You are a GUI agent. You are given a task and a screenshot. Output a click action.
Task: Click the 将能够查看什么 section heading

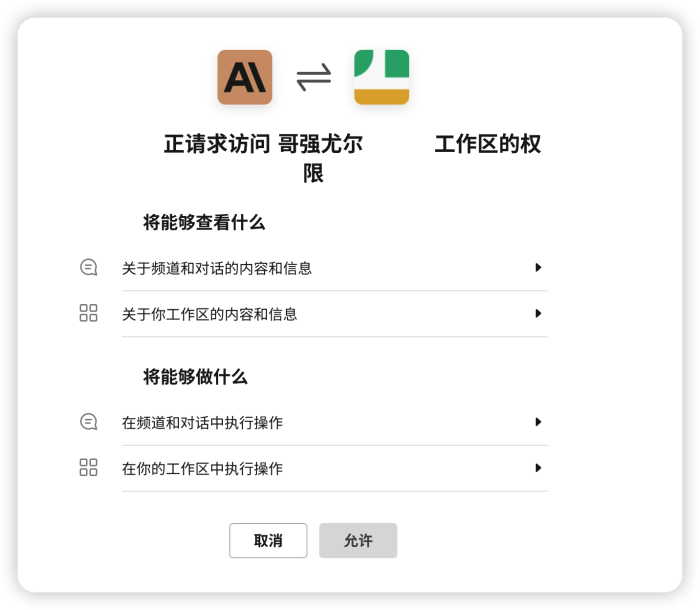coord(204,222)
